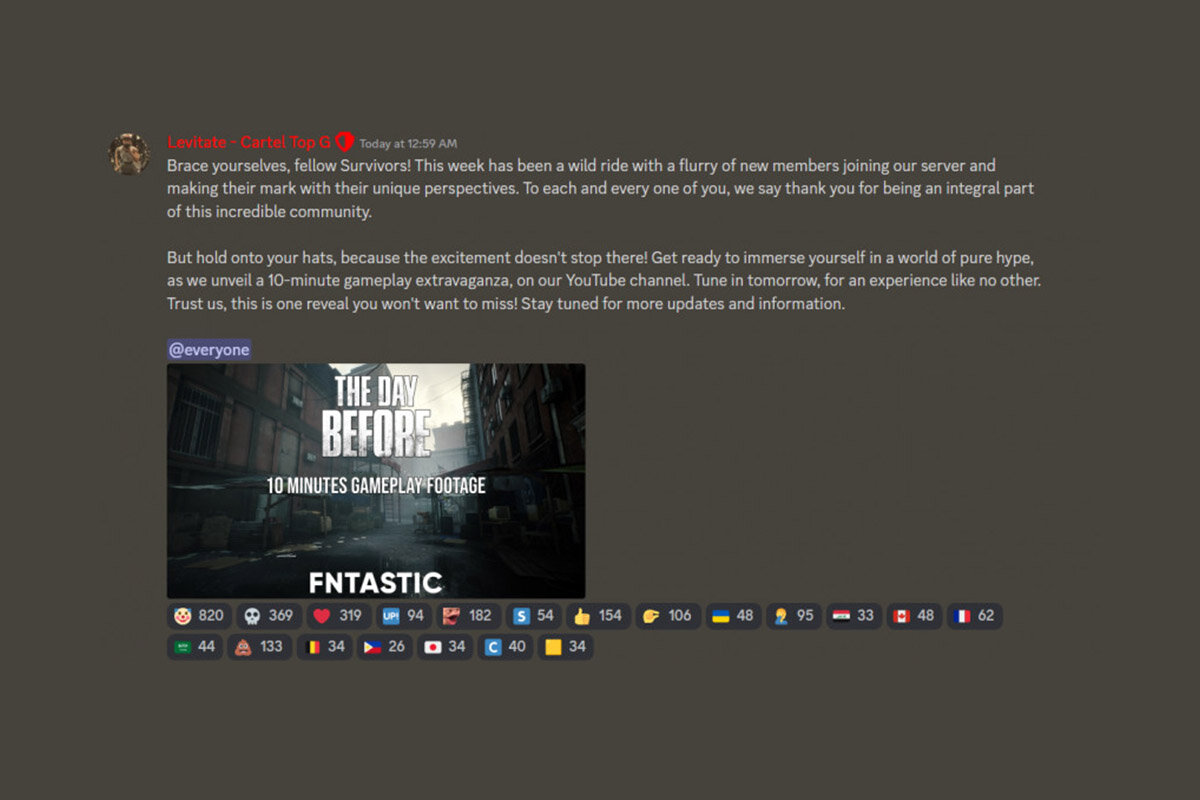Image resolution: width=1200 pixels, height=800 pixels.
Task: Click the Japan flag reaction
Action: (x=445, y=647)
